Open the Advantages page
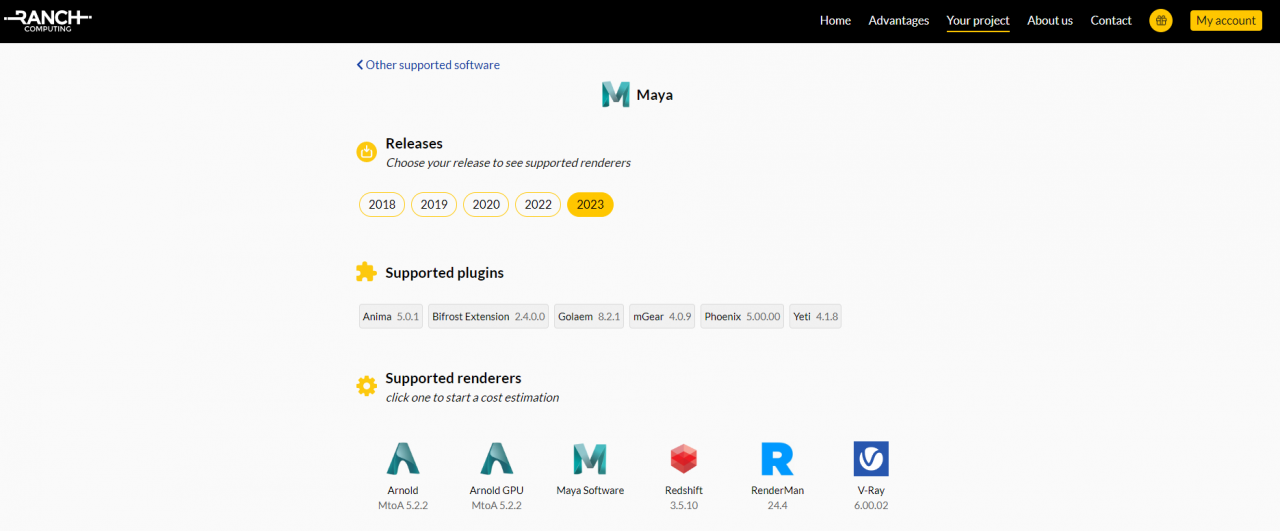This screenshot has width=1280, height=531. point(898,20)
